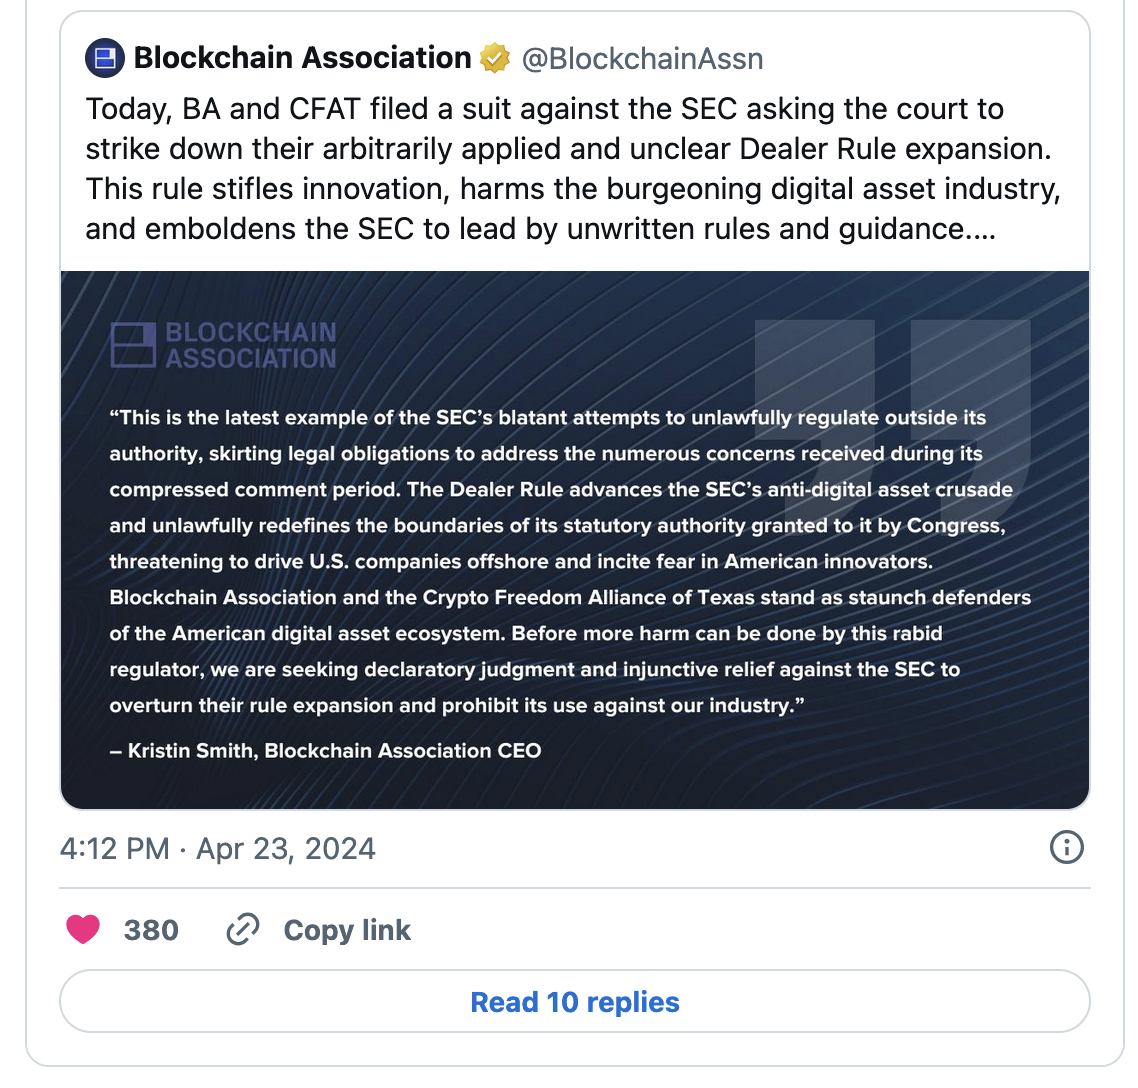
Task: Open the Blockchain Association display name
Action: tap(302, 58)
